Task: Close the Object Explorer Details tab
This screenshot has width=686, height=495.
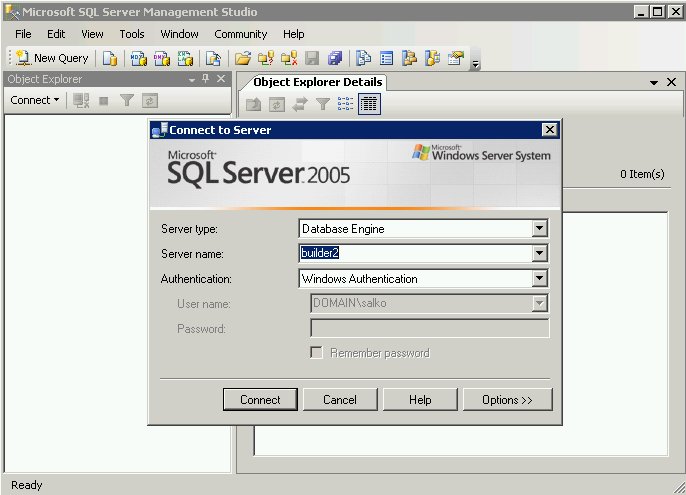Action: (672, 82)
